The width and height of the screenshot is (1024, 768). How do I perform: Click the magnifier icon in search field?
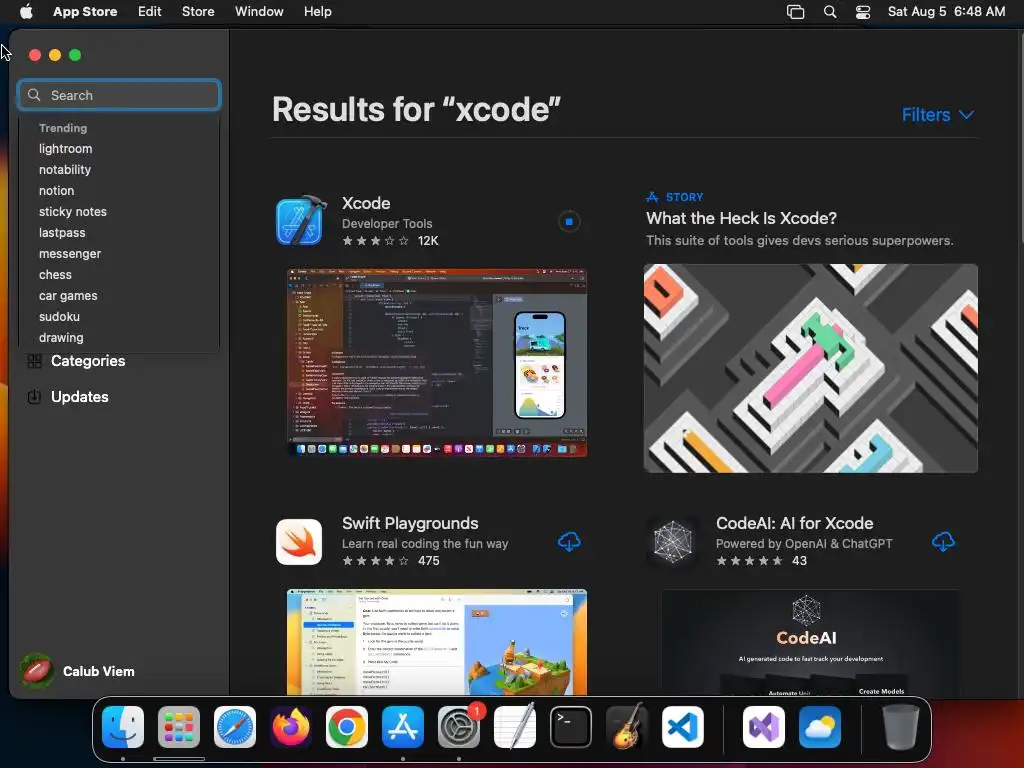(34, 95)
